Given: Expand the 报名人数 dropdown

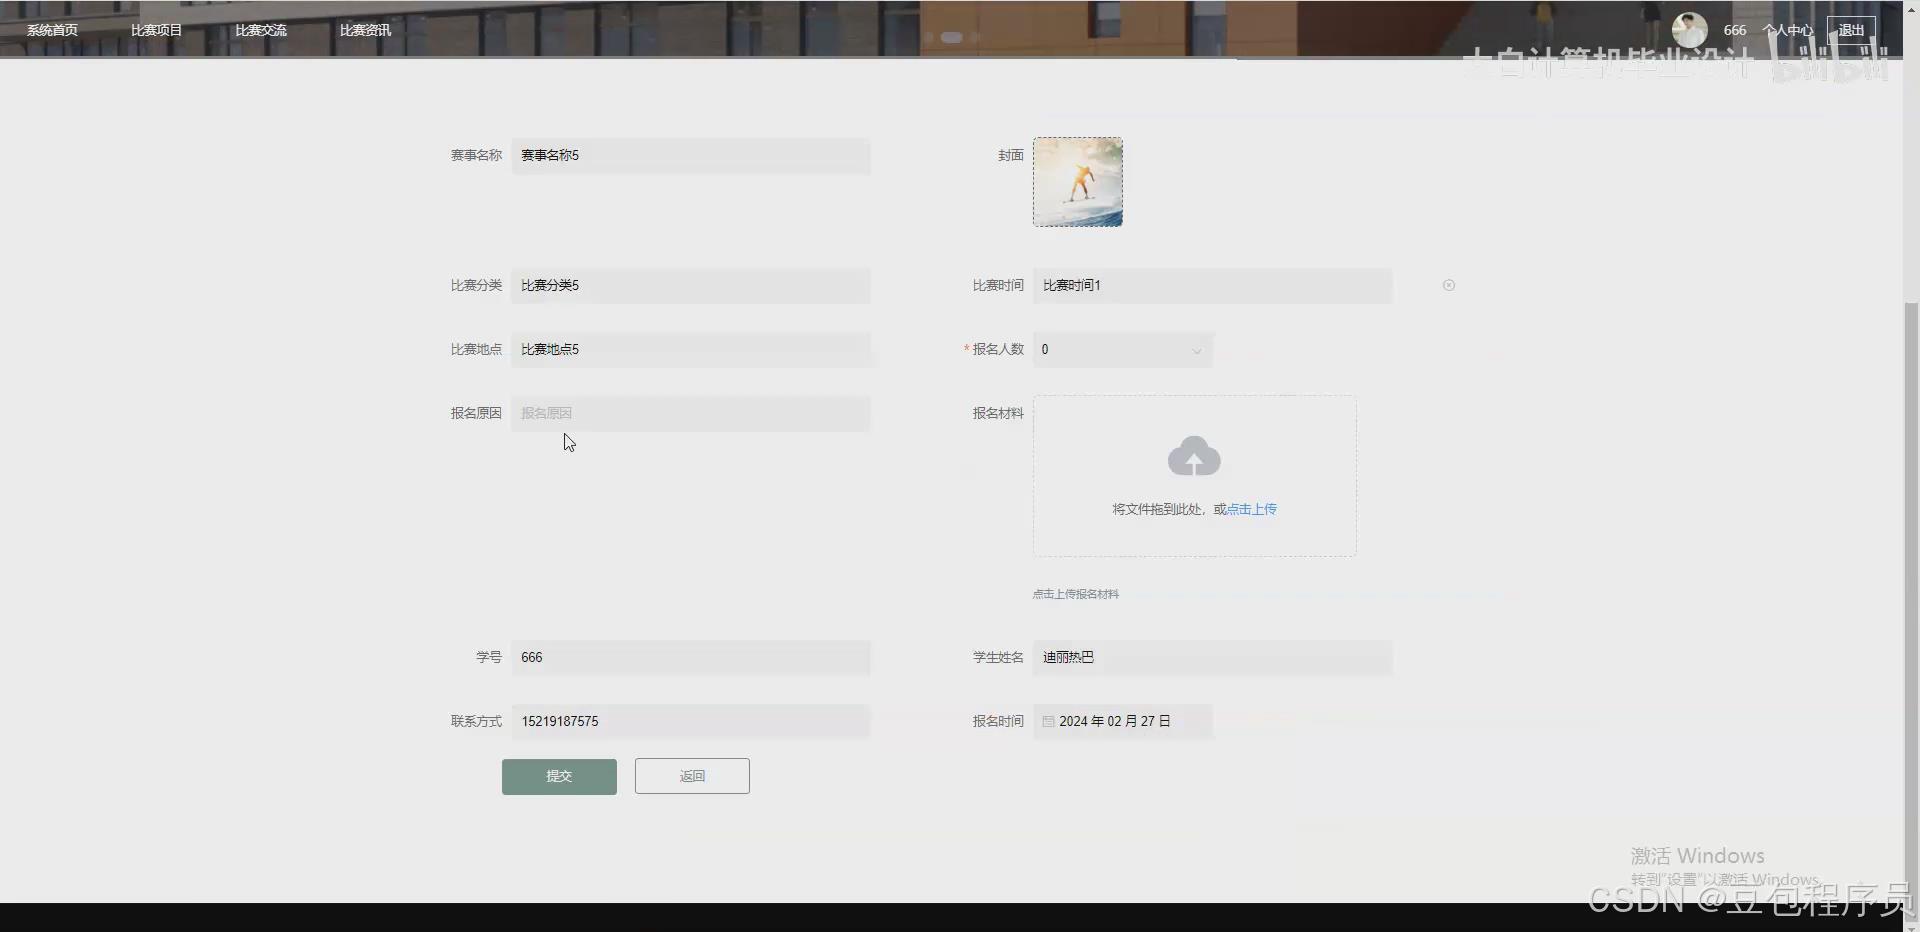Looking at the screenshot, I should pos(1195,351).
